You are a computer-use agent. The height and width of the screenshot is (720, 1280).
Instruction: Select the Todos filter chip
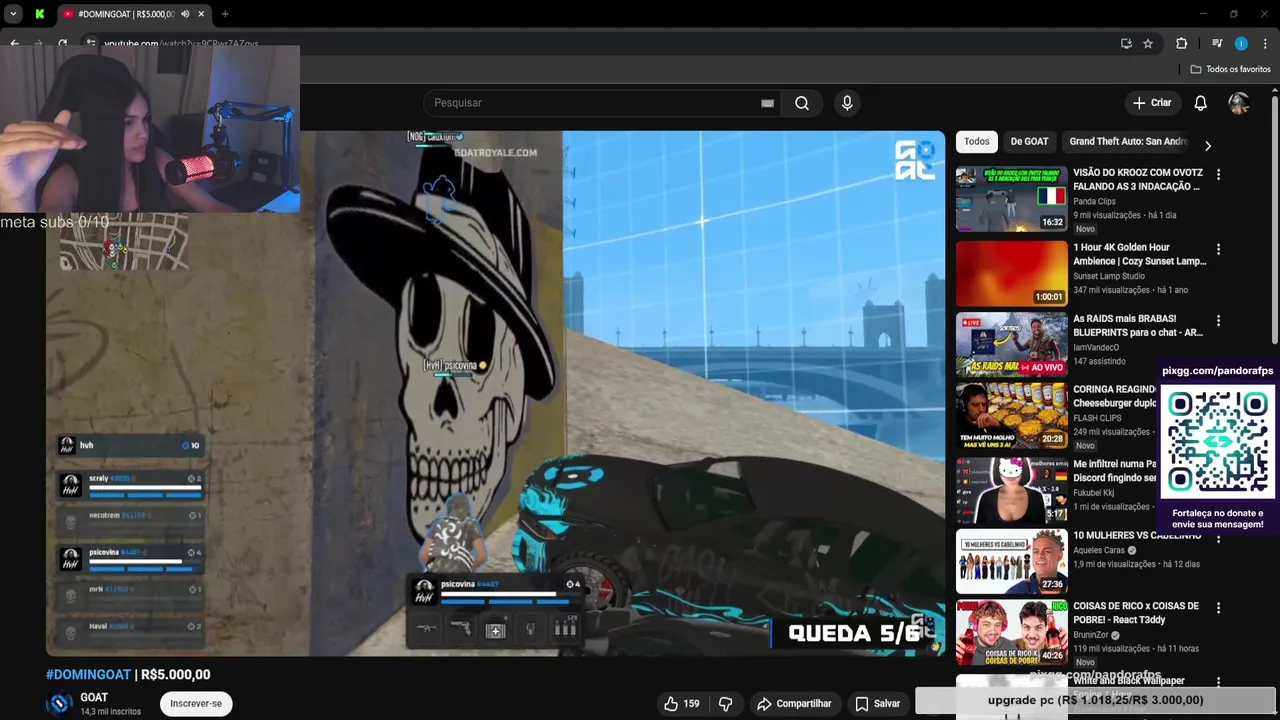[x=977, y=142]
